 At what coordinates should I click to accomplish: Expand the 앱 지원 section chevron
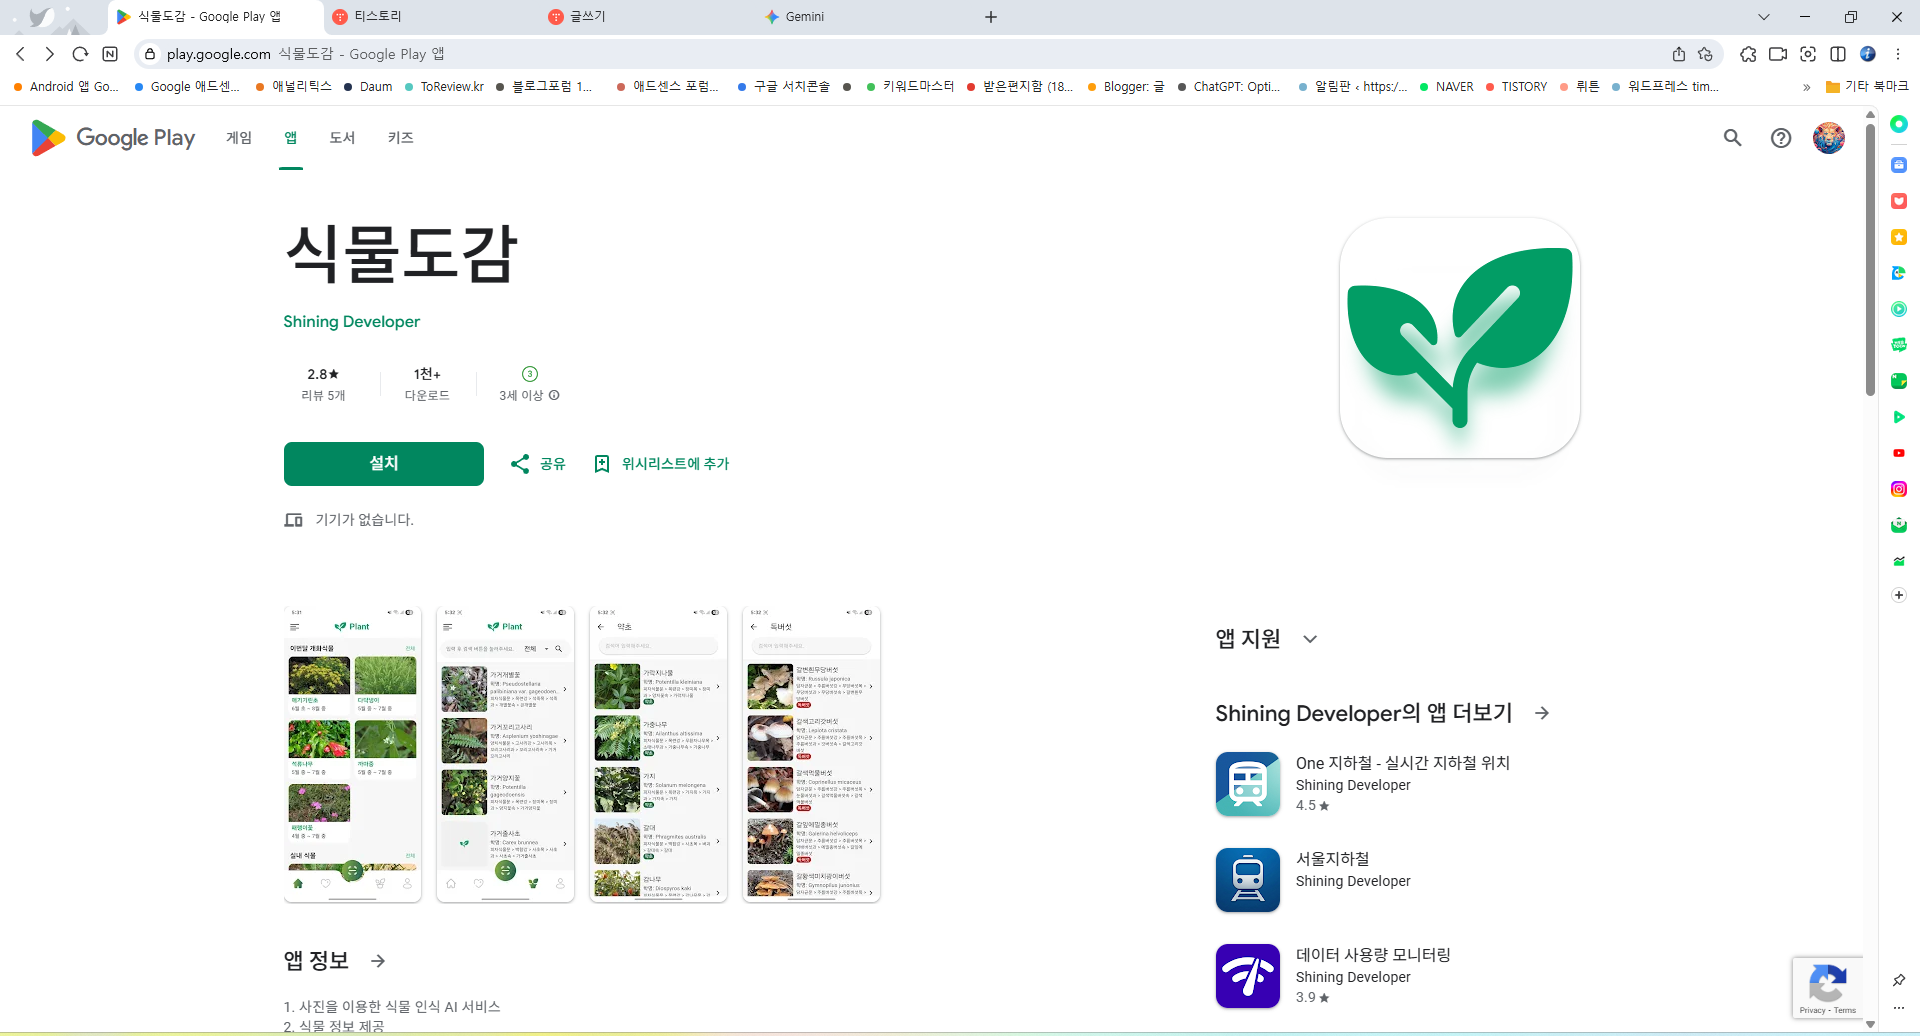click(x=1310, y=639)
